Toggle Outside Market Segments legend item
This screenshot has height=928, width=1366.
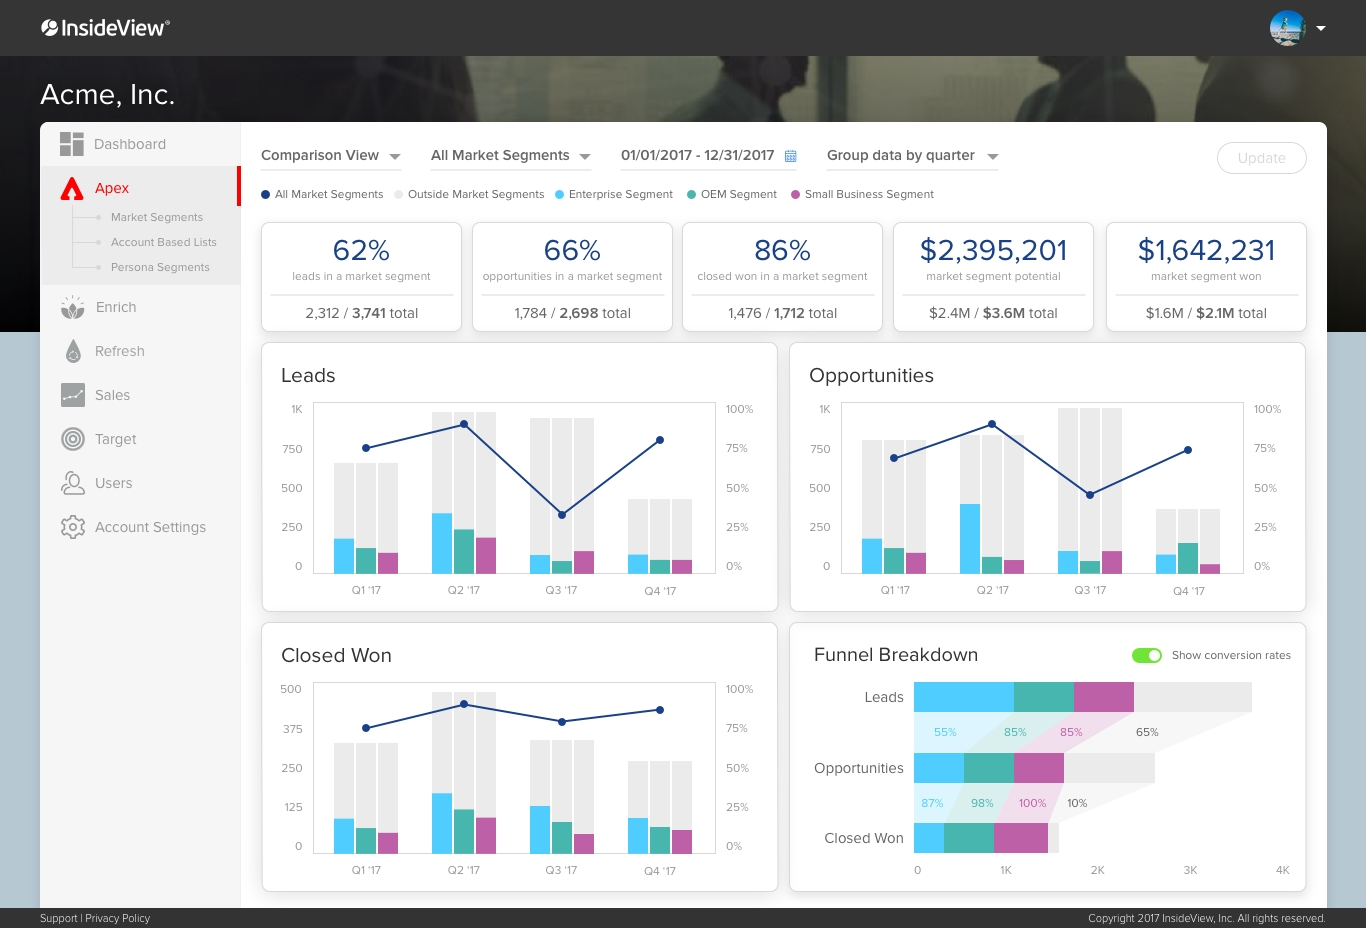tap(470, 195)
